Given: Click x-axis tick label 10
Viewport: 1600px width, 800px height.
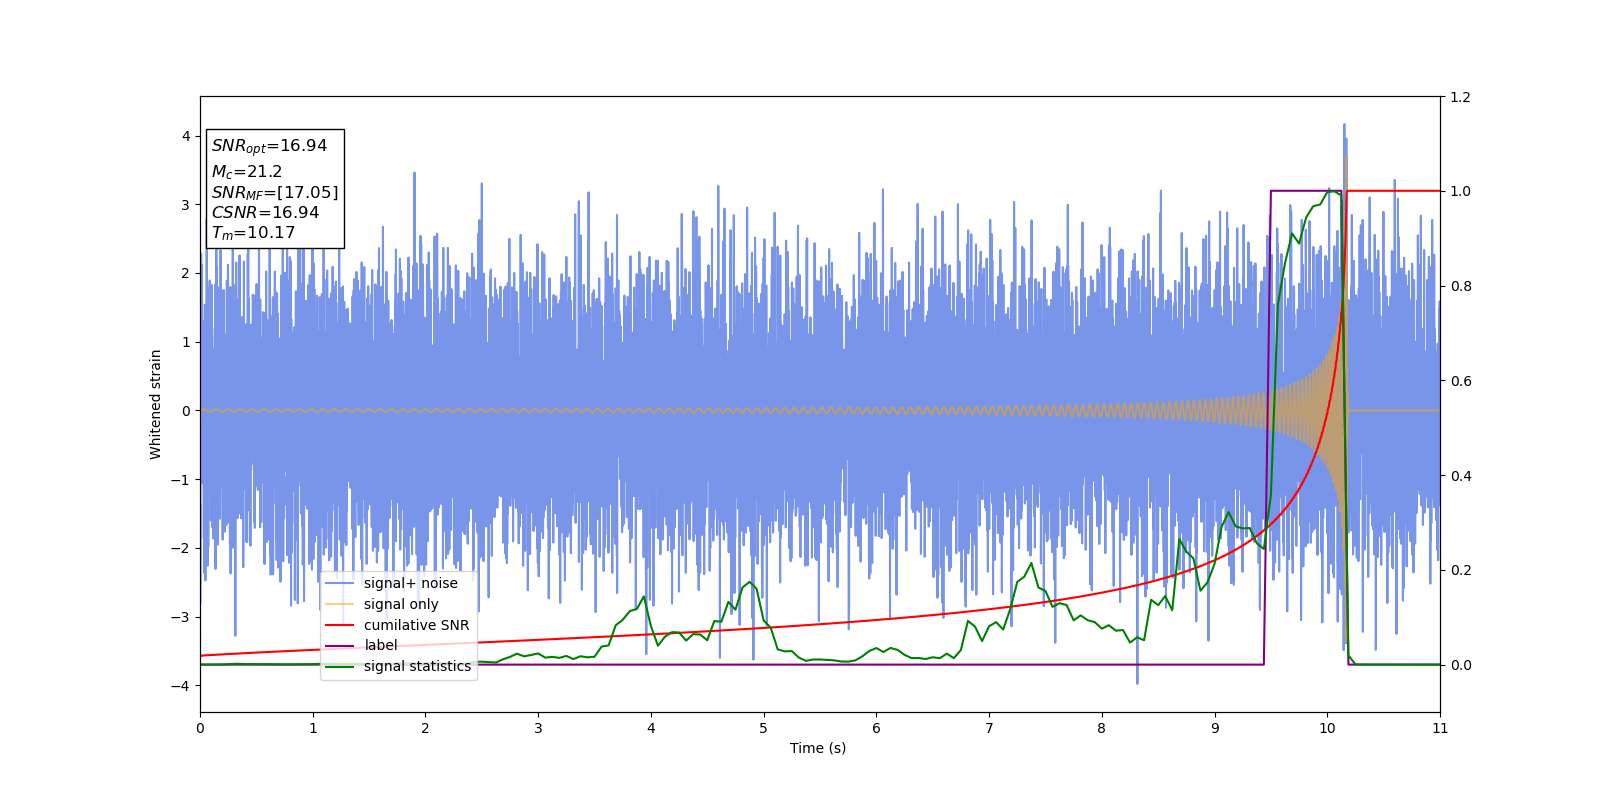Looking at the screenshot, I should tap(1327, 728).
